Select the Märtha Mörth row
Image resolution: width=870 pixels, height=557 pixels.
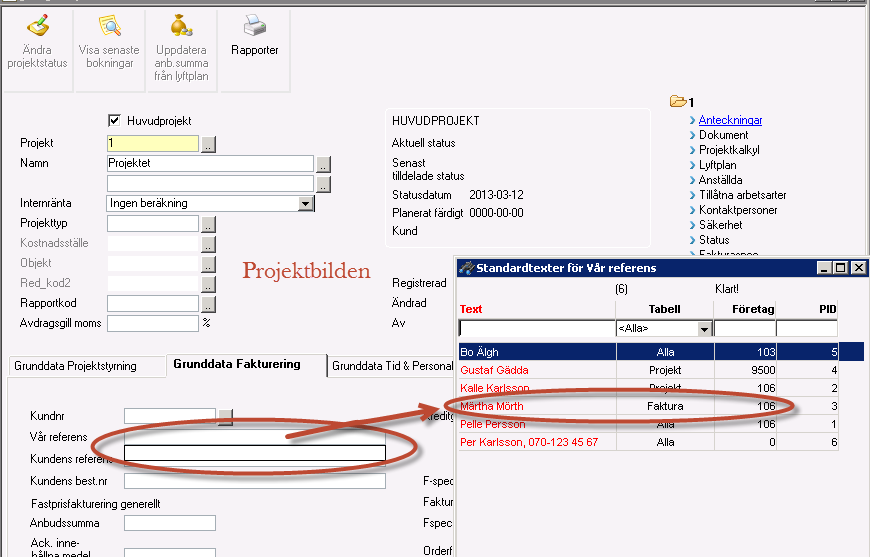[649, 406]
